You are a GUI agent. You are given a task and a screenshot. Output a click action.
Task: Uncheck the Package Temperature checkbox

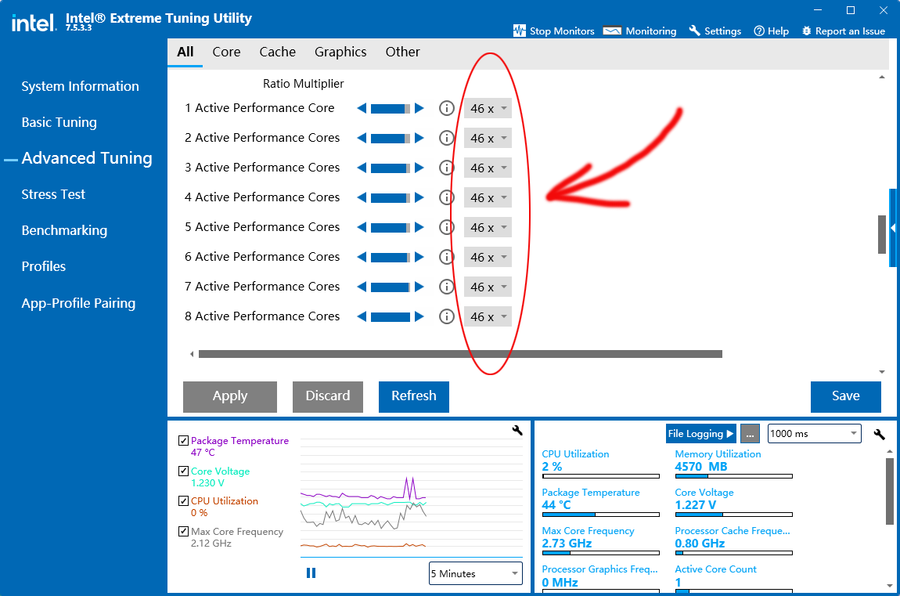(183, 441)
